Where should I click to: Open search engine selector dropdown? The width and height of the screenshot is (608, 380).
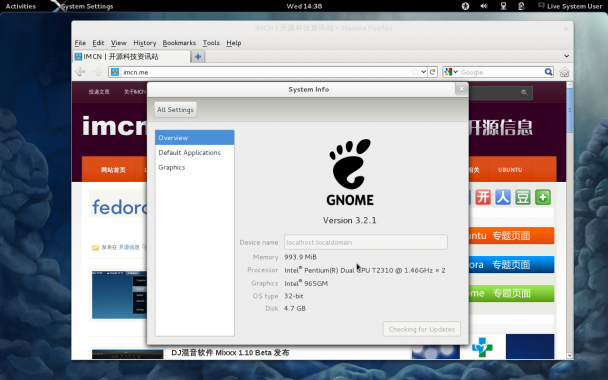pos(451,72)
